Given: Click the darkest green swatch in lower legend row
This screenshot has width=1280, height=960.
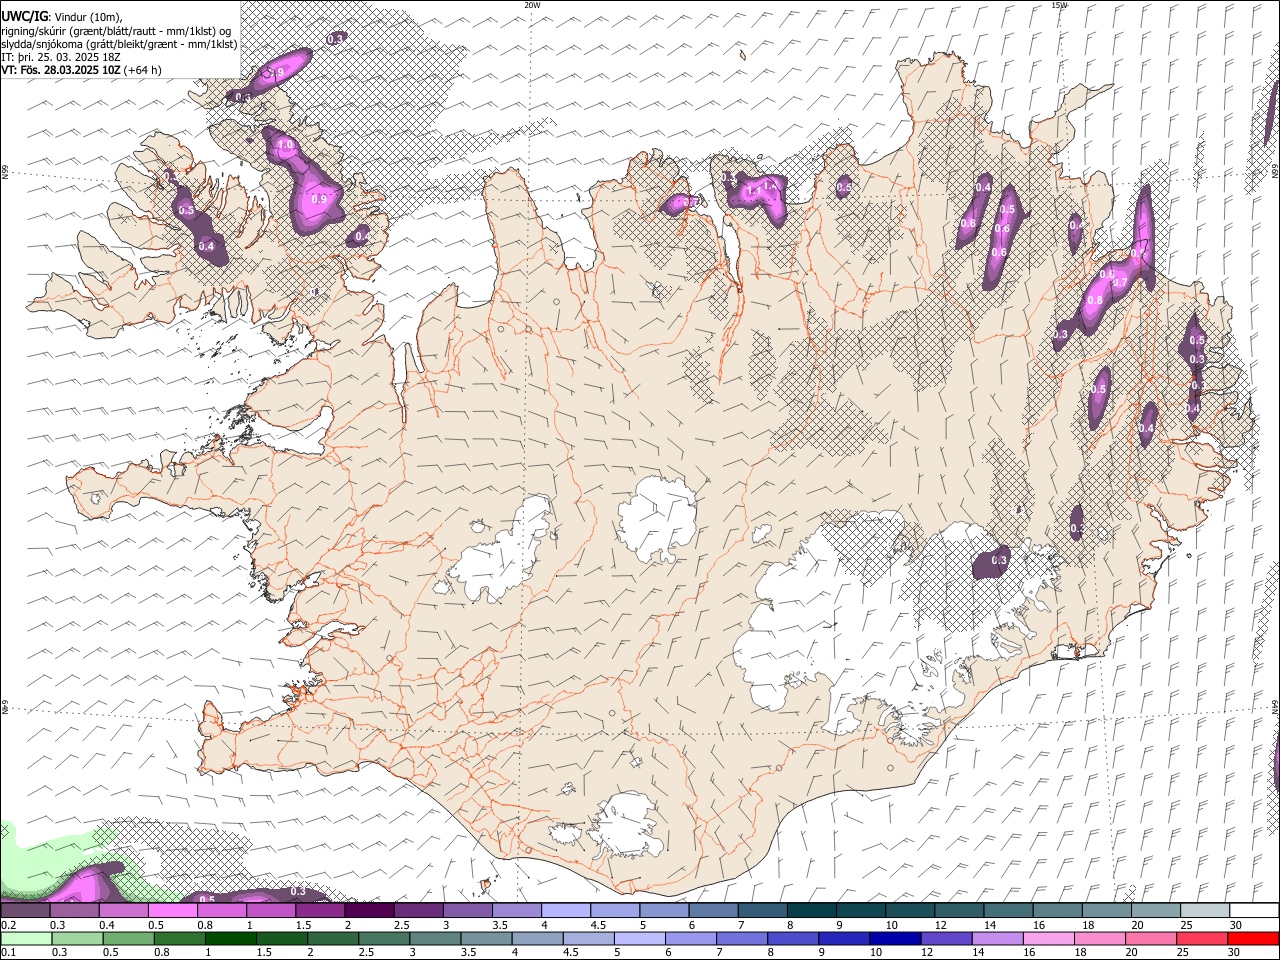Looking at the screenshot, I should [x=231, y=938].
